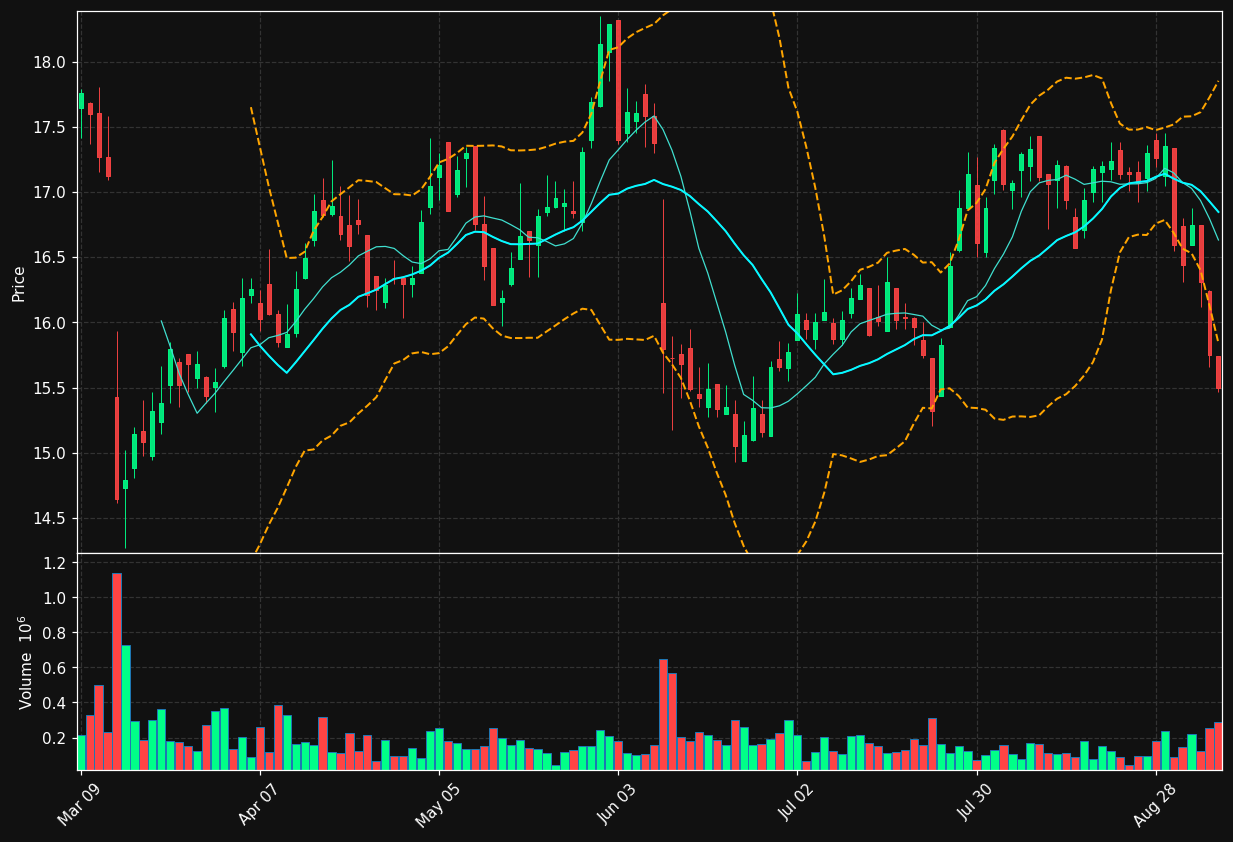Click the 16.0 price tick label
The width and height of the screenshot is (1233, 842).
point(49,323)
